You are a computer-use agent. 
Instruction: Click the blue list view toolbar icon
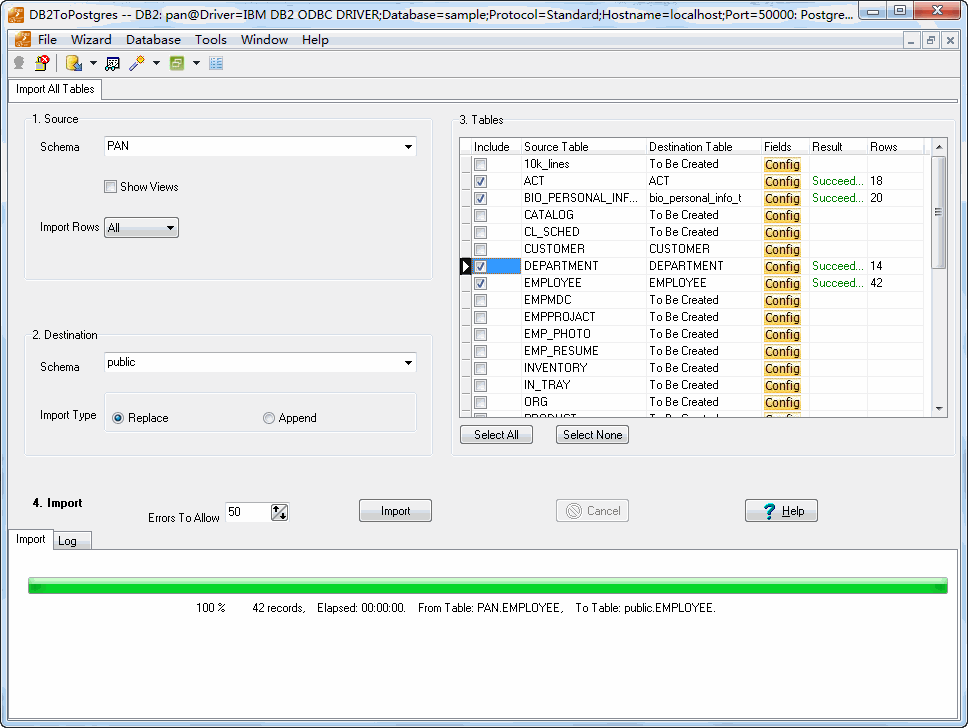pos(215,63)
